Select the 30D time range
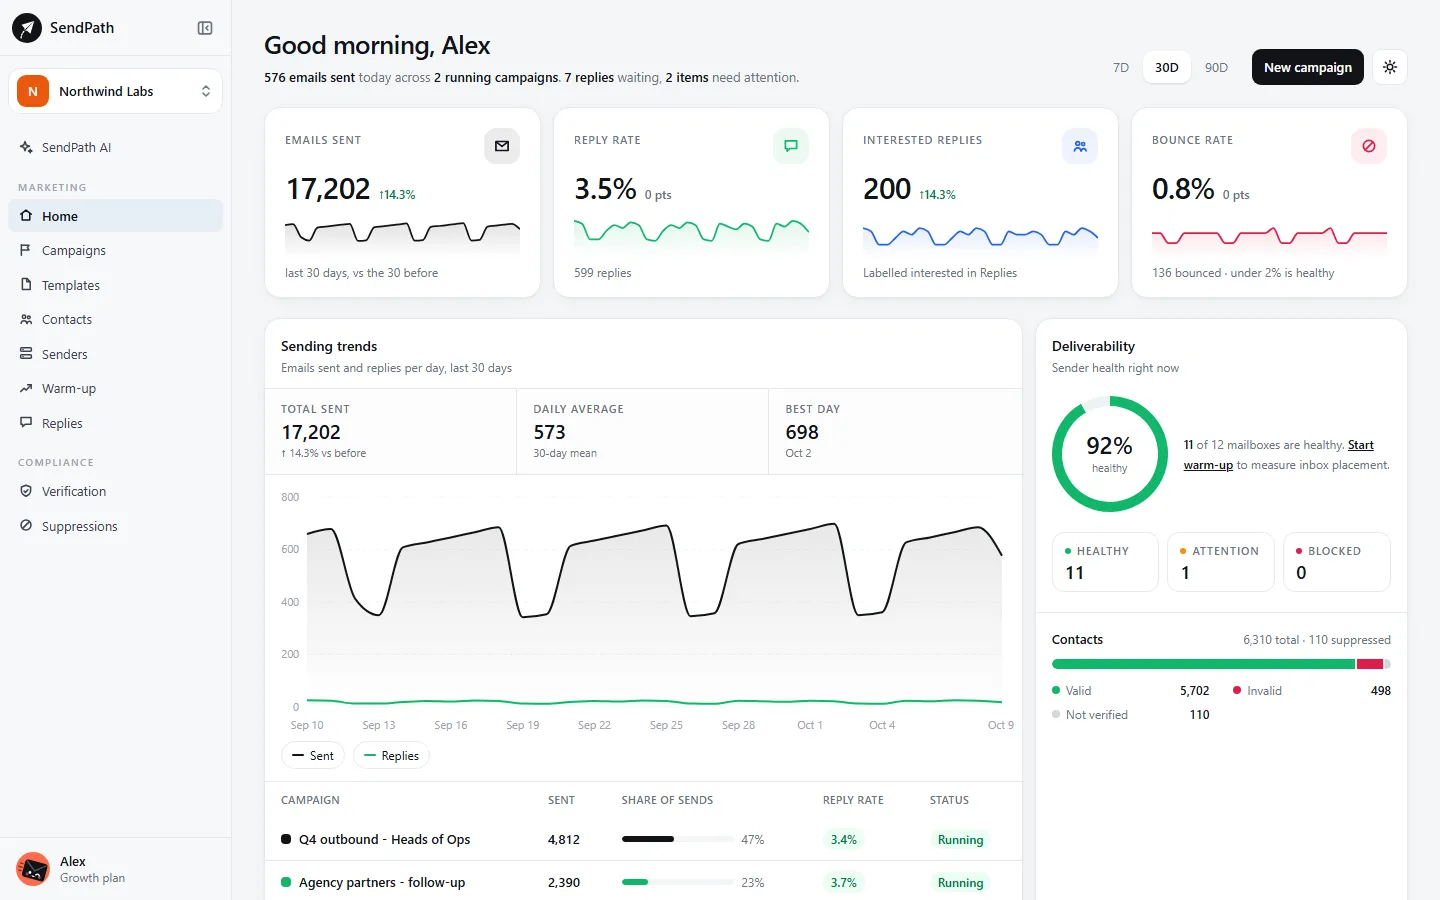Image resolution: width=1440 pixels, height=900 pixels. click(1167, 67)
